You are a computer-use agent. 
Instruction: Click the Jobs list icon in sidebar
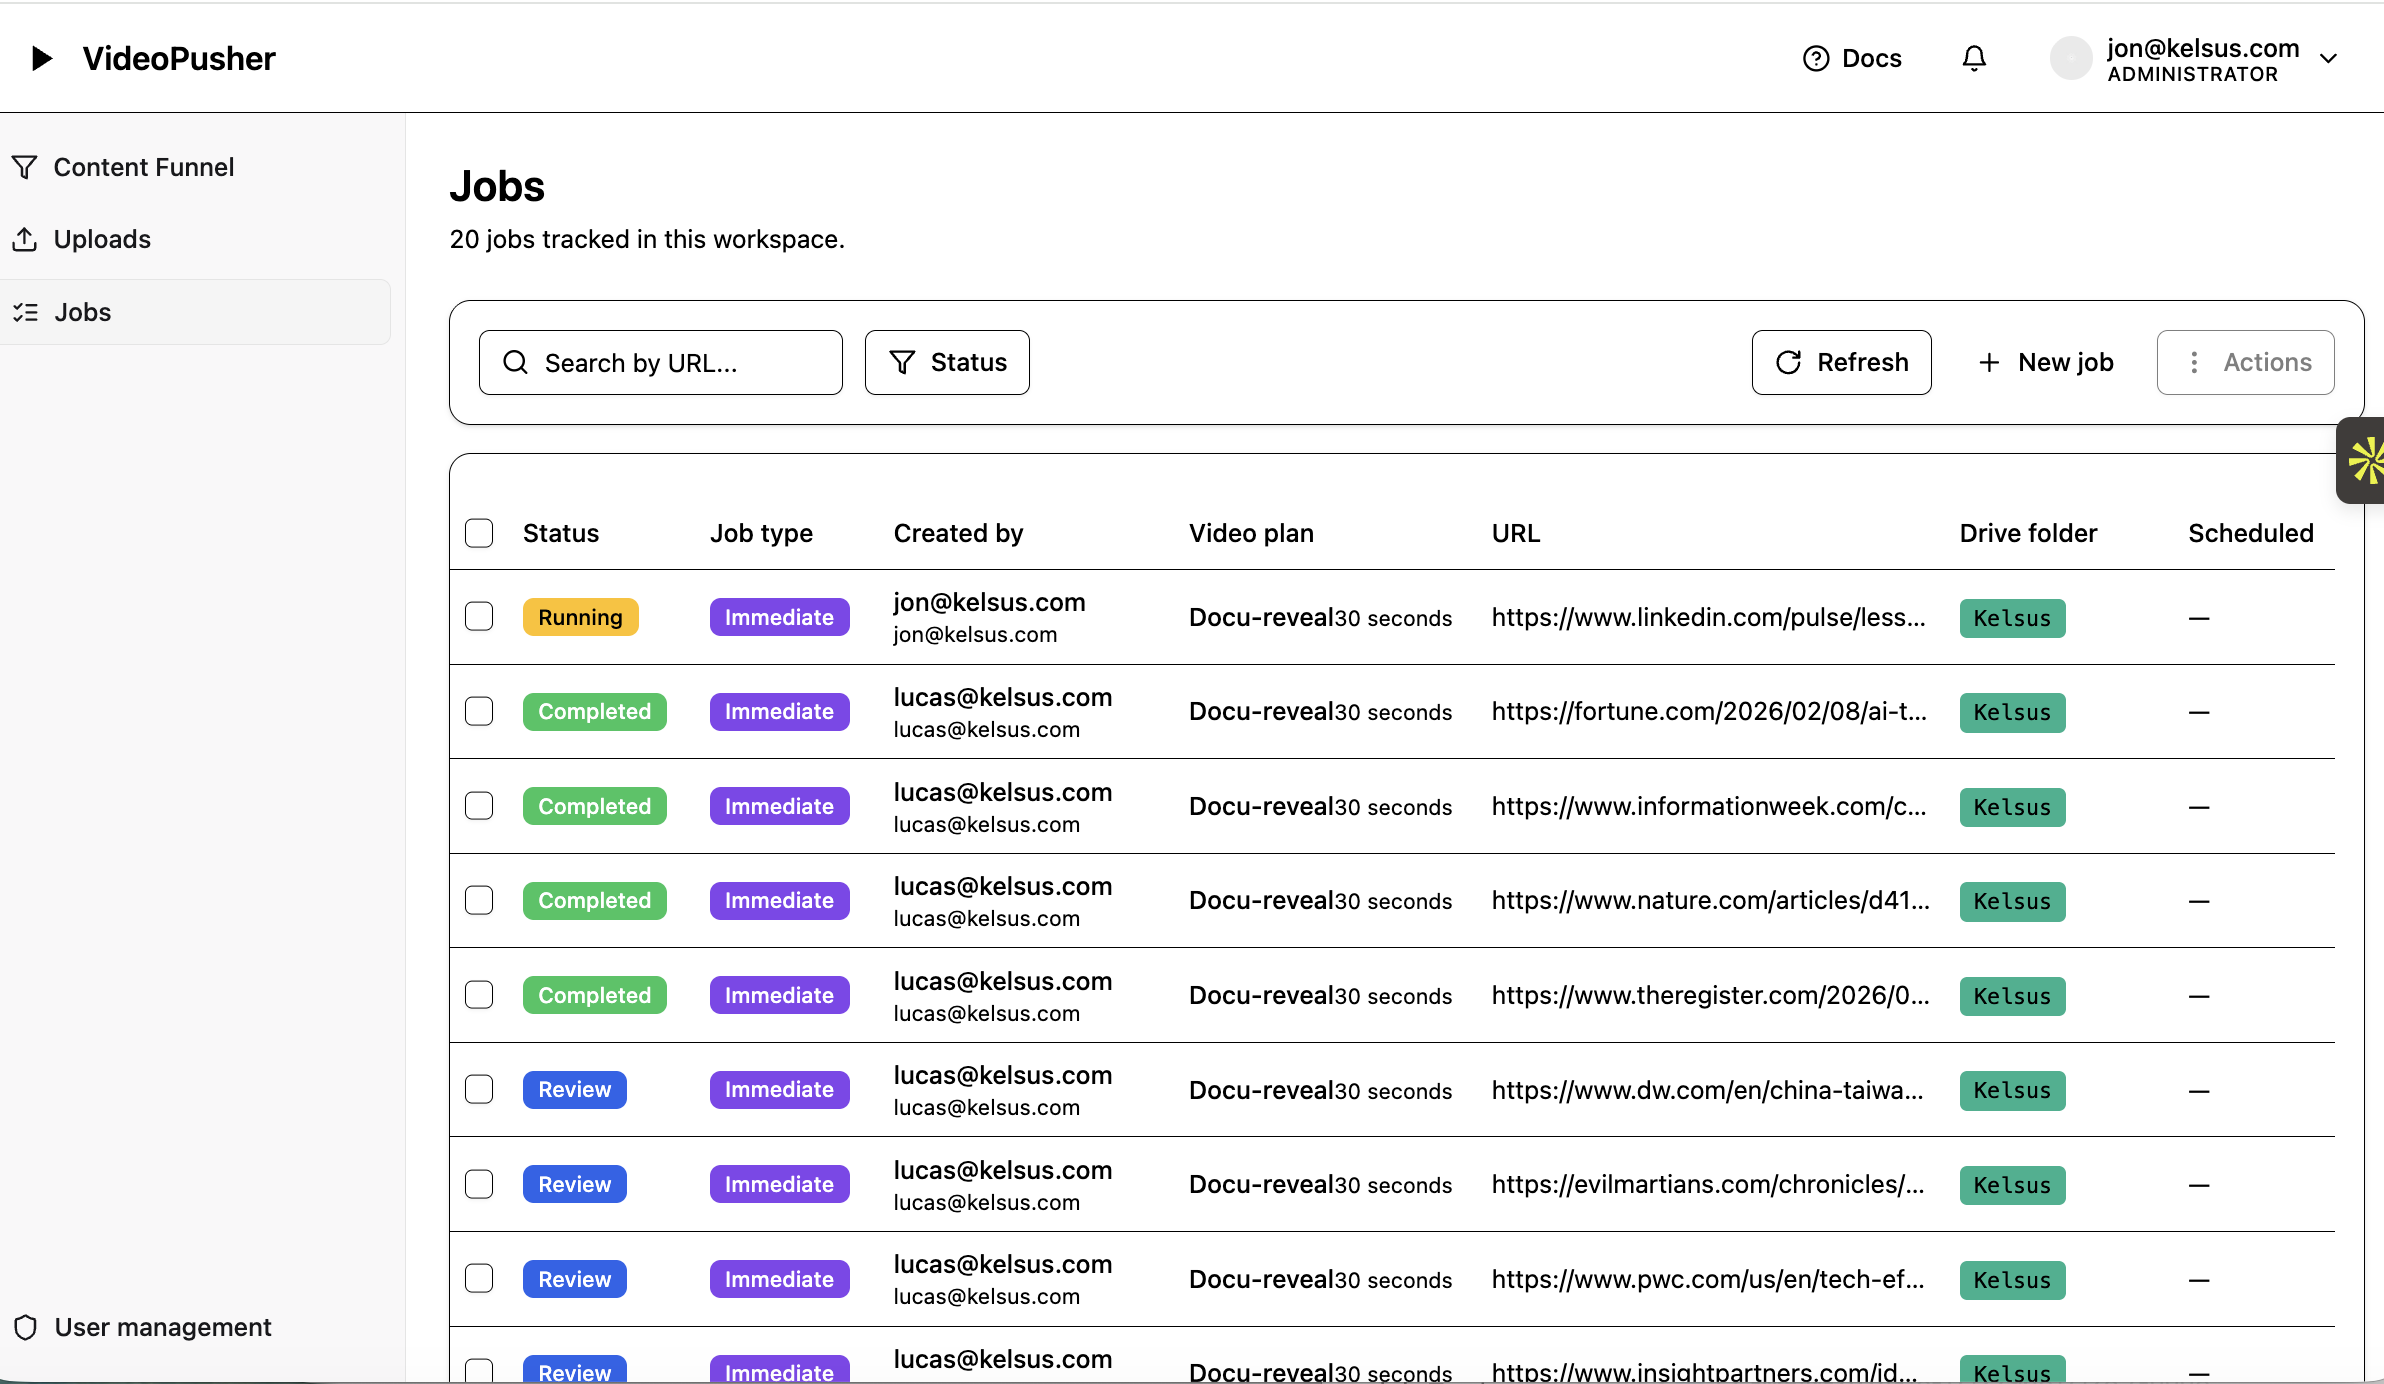coord(26,312)
